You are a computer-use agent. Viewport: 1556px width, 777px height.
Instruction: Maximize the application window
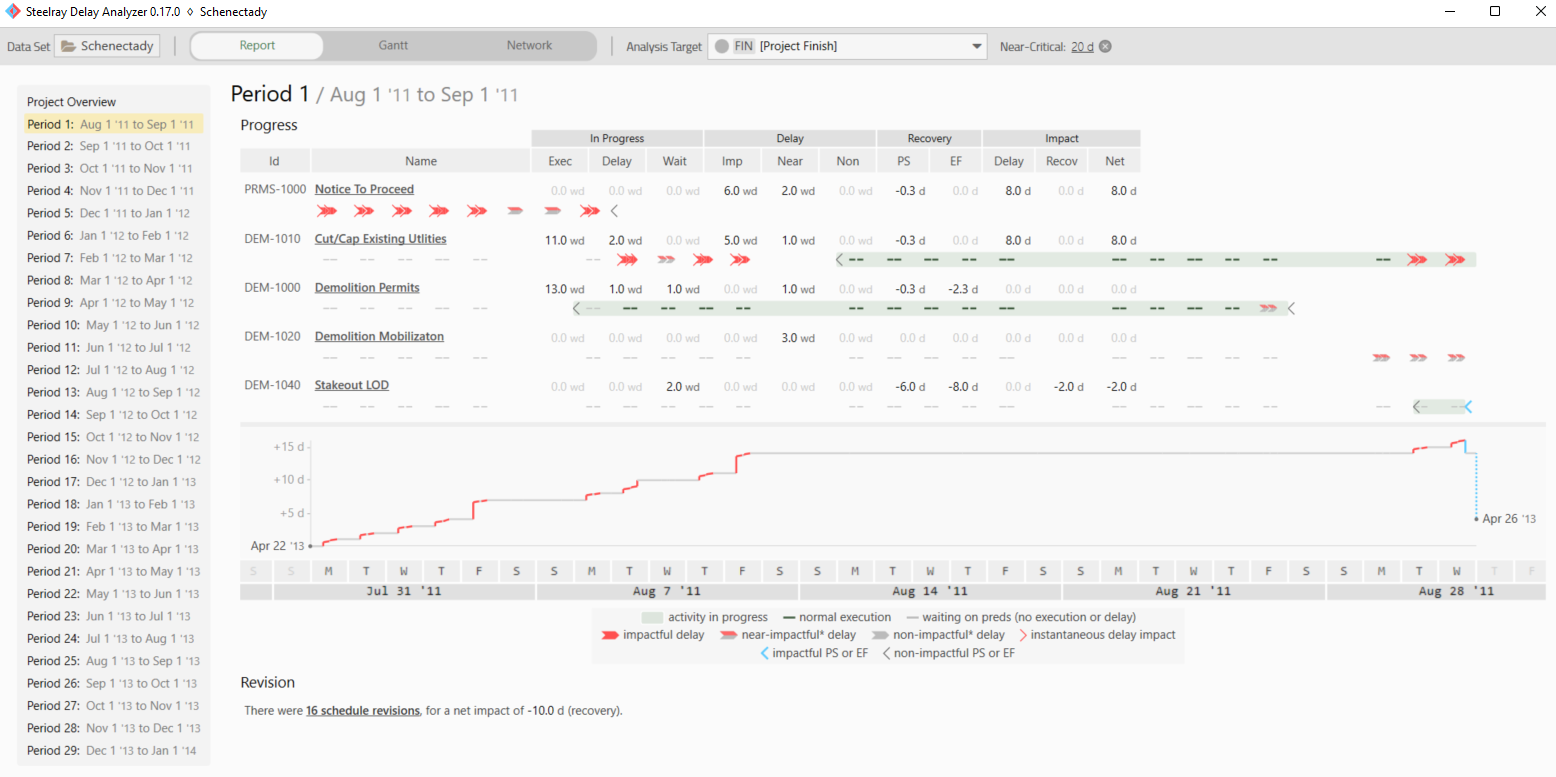pos(1495,12)
